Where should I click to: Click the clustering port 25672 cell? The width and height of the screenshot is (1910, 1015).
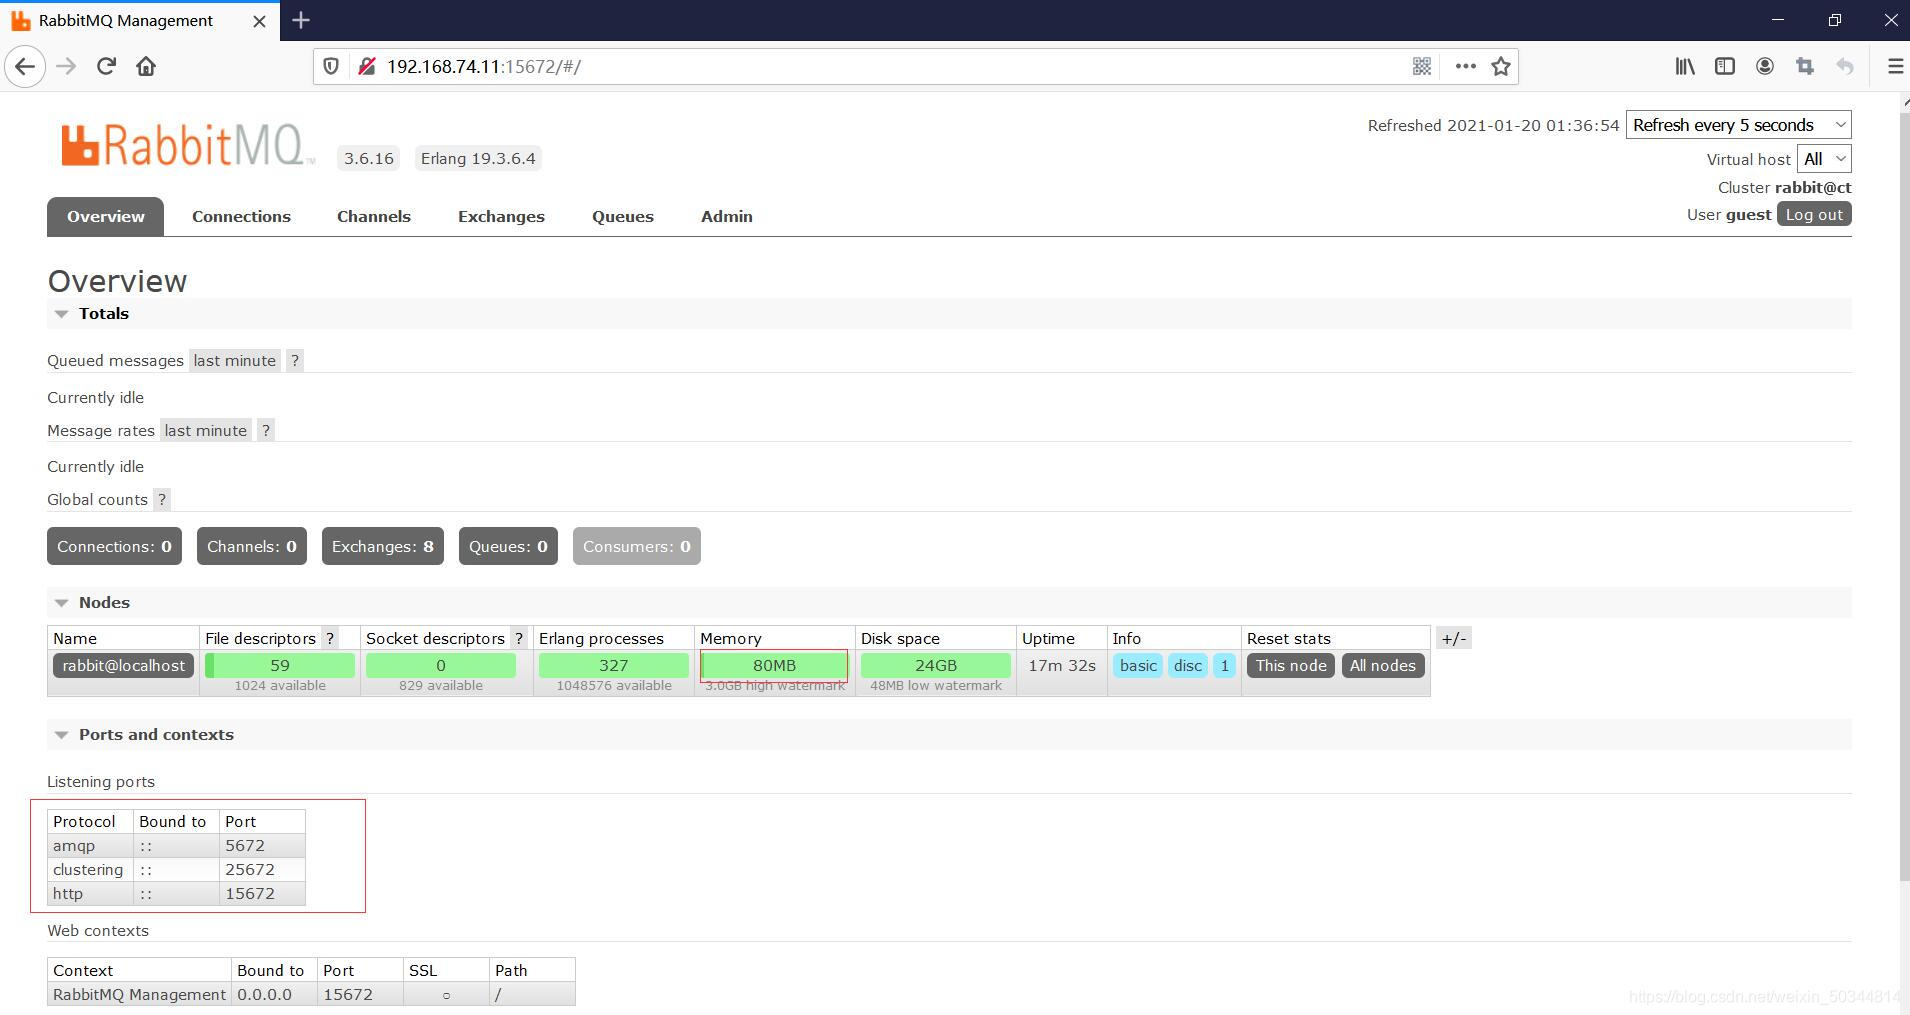pyautogui.click(x=262, y=870)
